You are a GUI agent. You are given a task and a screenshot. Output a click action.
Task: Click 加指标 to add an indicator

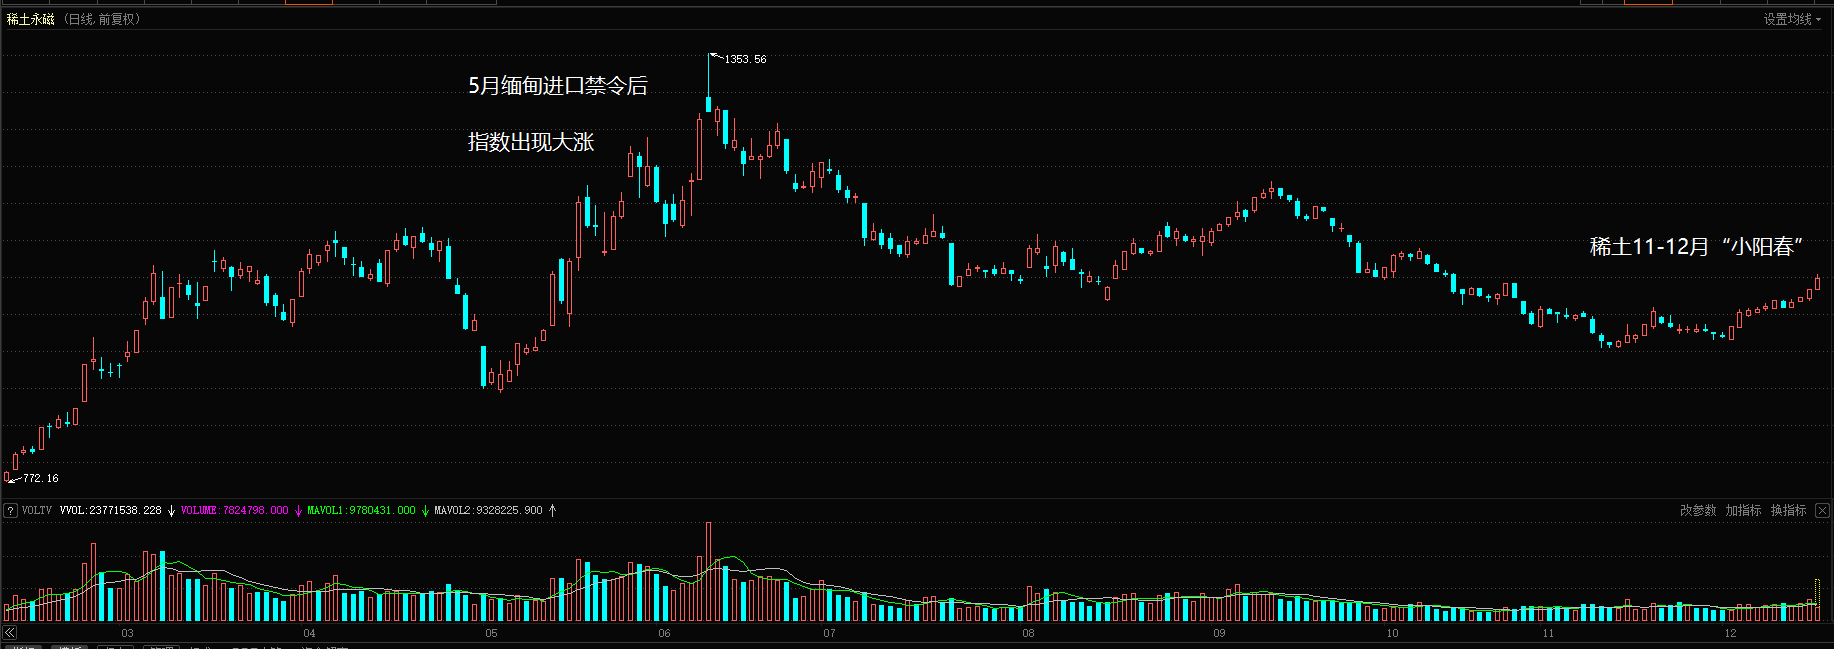(1743, 510)
